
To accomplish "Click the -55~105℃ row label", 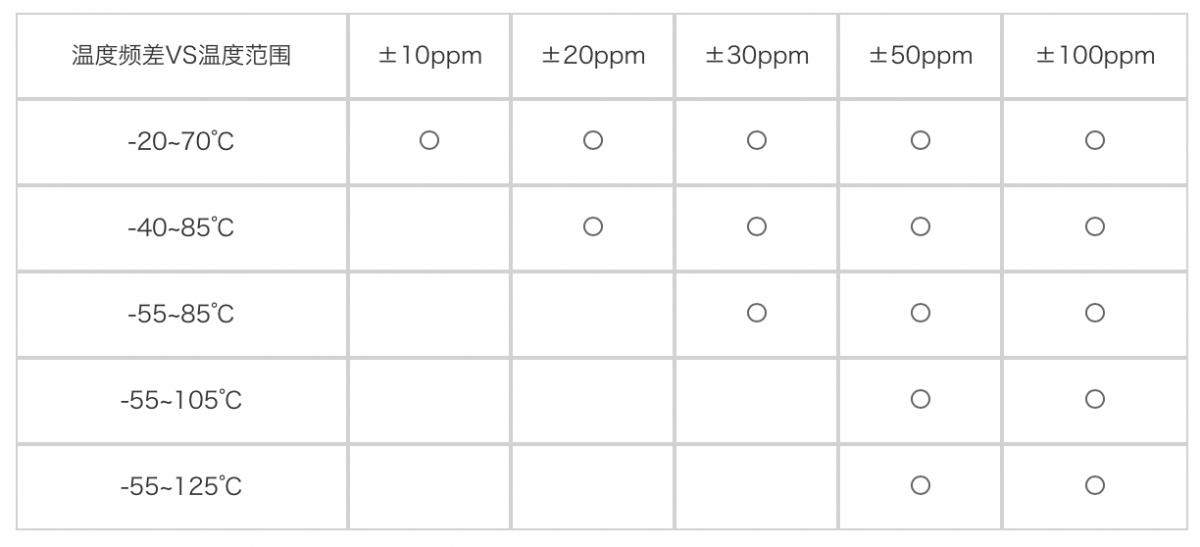I will [181, 401].
